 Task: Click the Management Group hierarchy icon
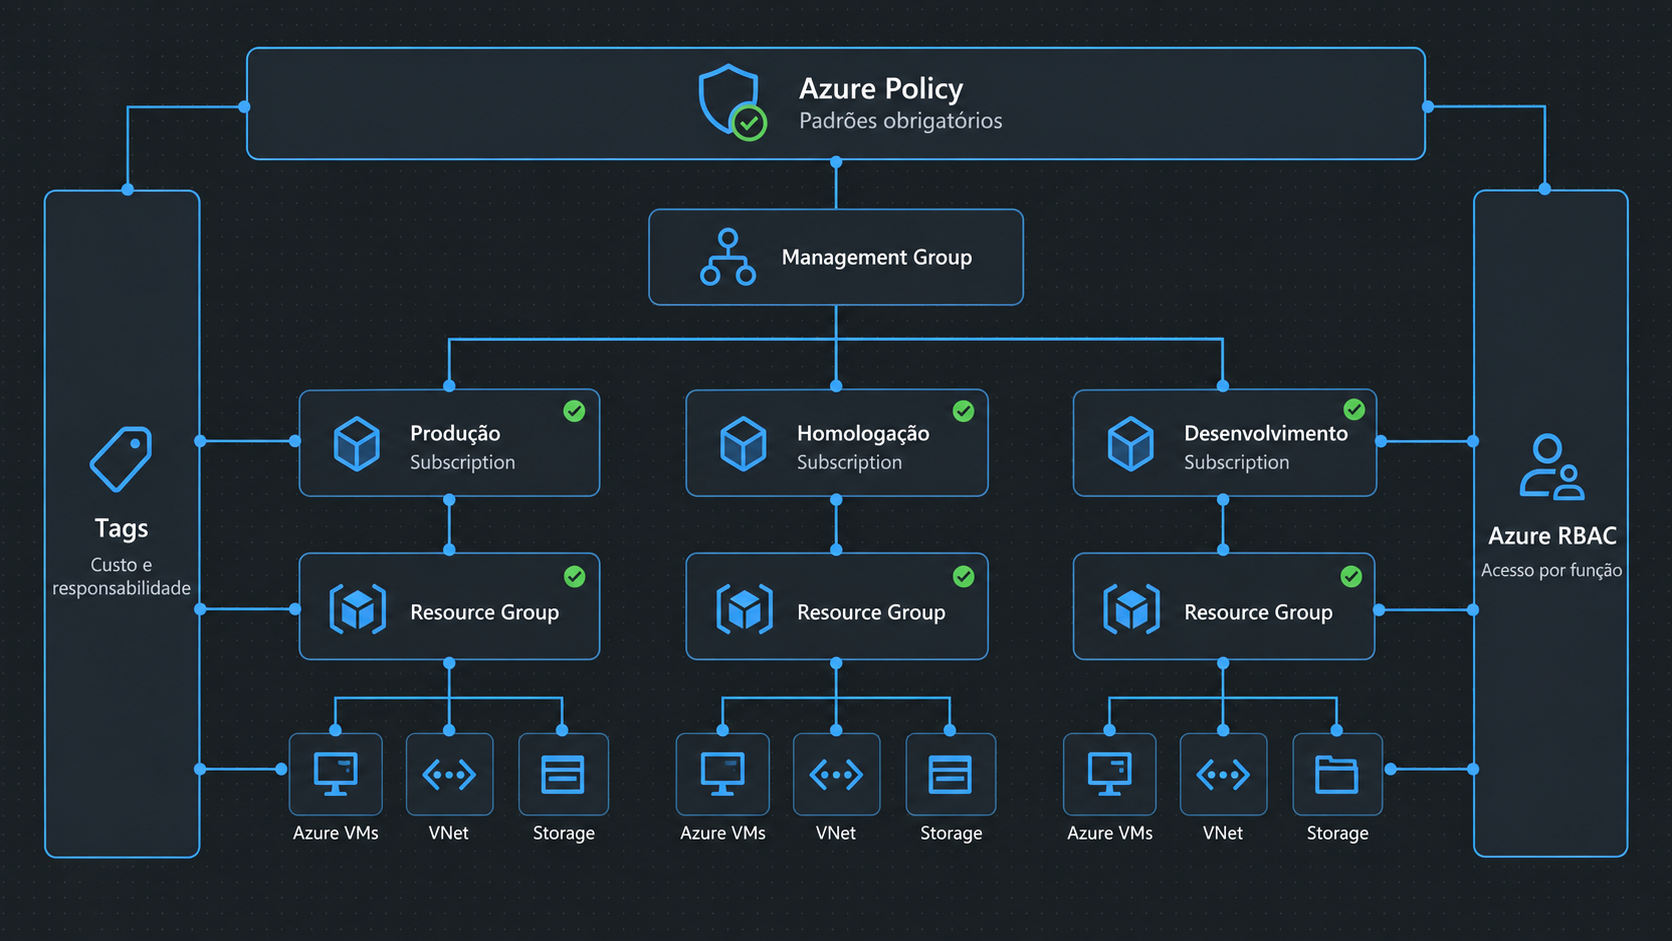coord(728,257)
